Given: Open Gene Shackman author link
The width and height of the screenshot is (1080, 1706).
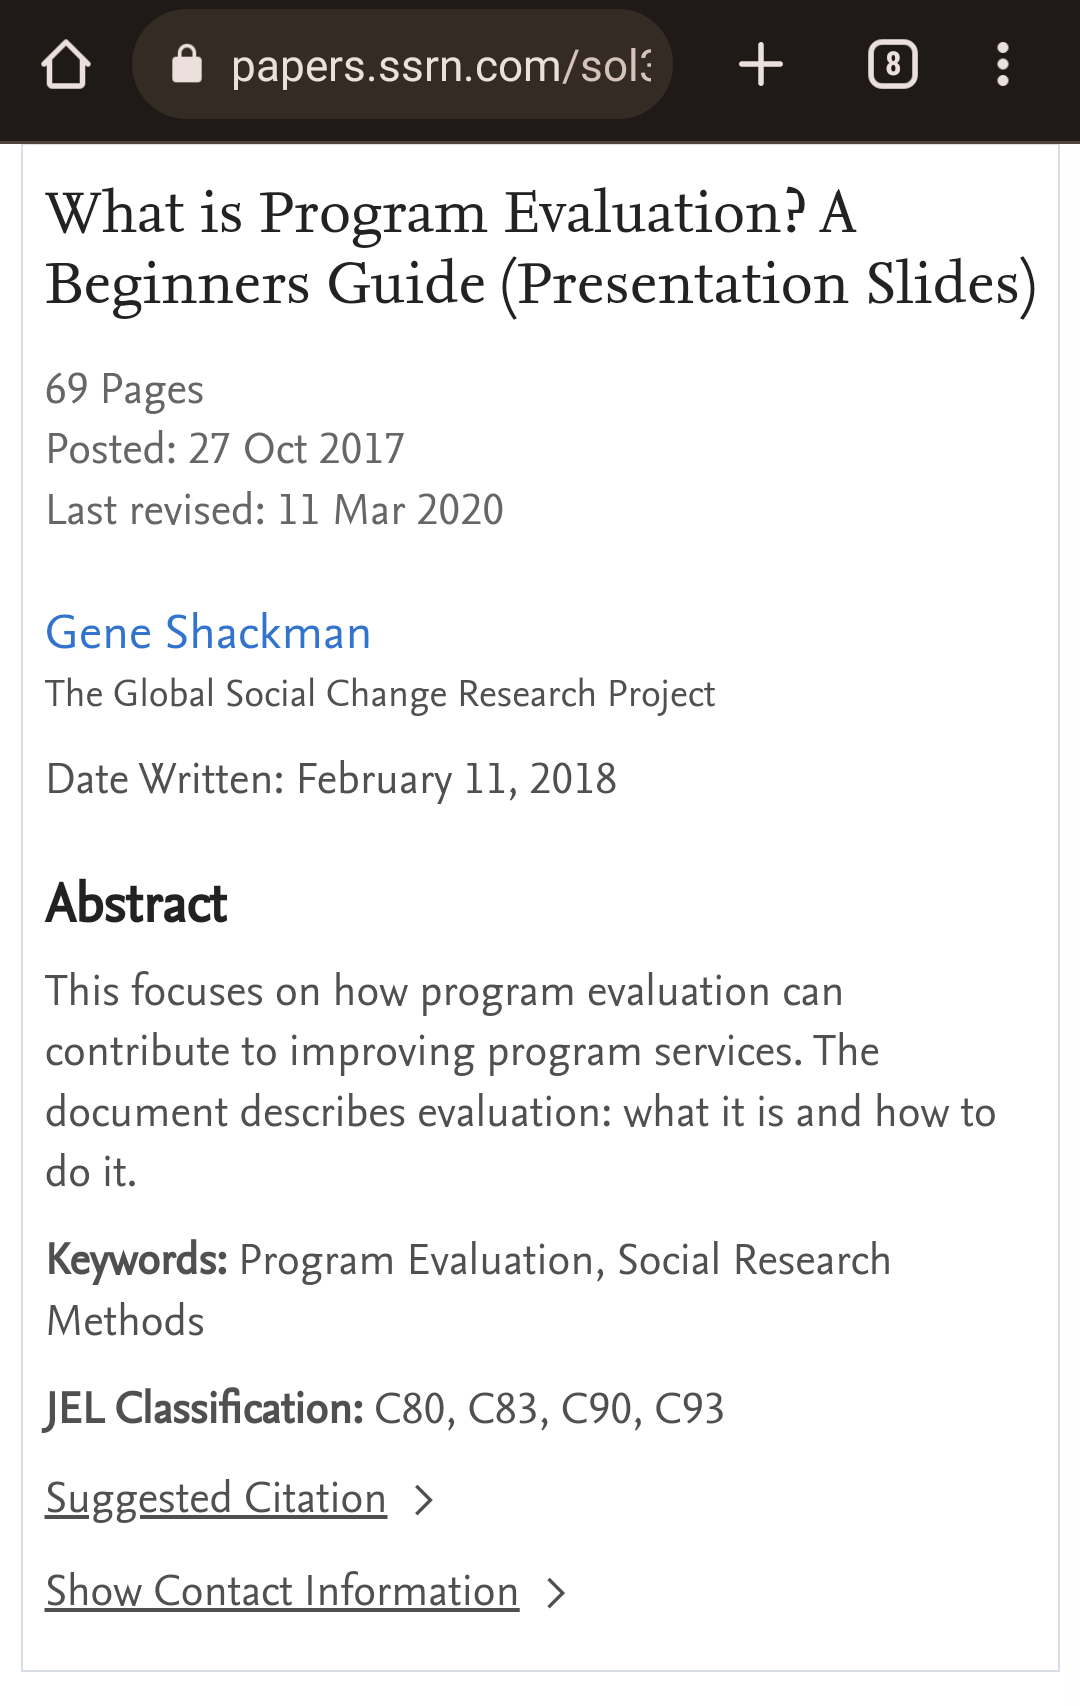Looking at the screenshot, I should pos(208,633).
